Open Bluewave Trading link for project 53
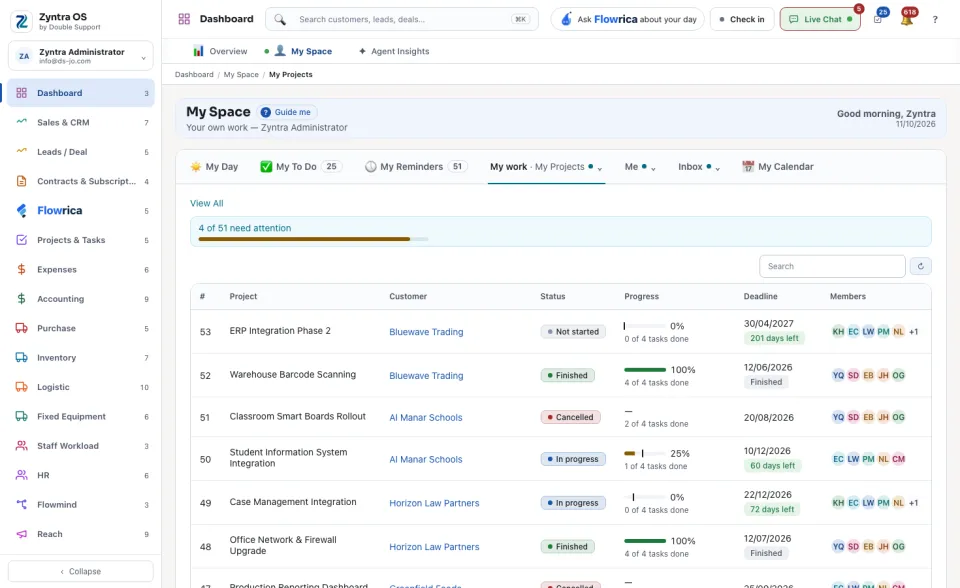The width and height of the screenshot is (960, 588). [426, 332]
